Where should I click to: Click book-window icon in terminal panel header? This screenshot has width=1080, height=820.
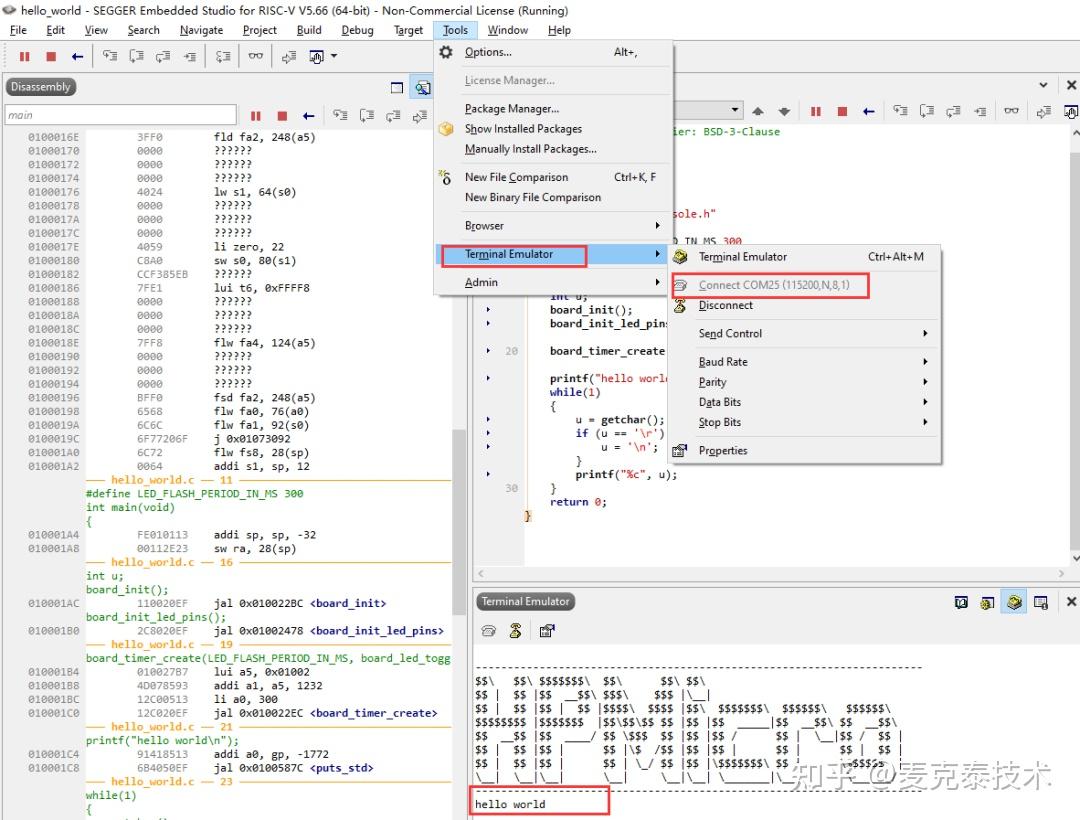tap(962, 603)
